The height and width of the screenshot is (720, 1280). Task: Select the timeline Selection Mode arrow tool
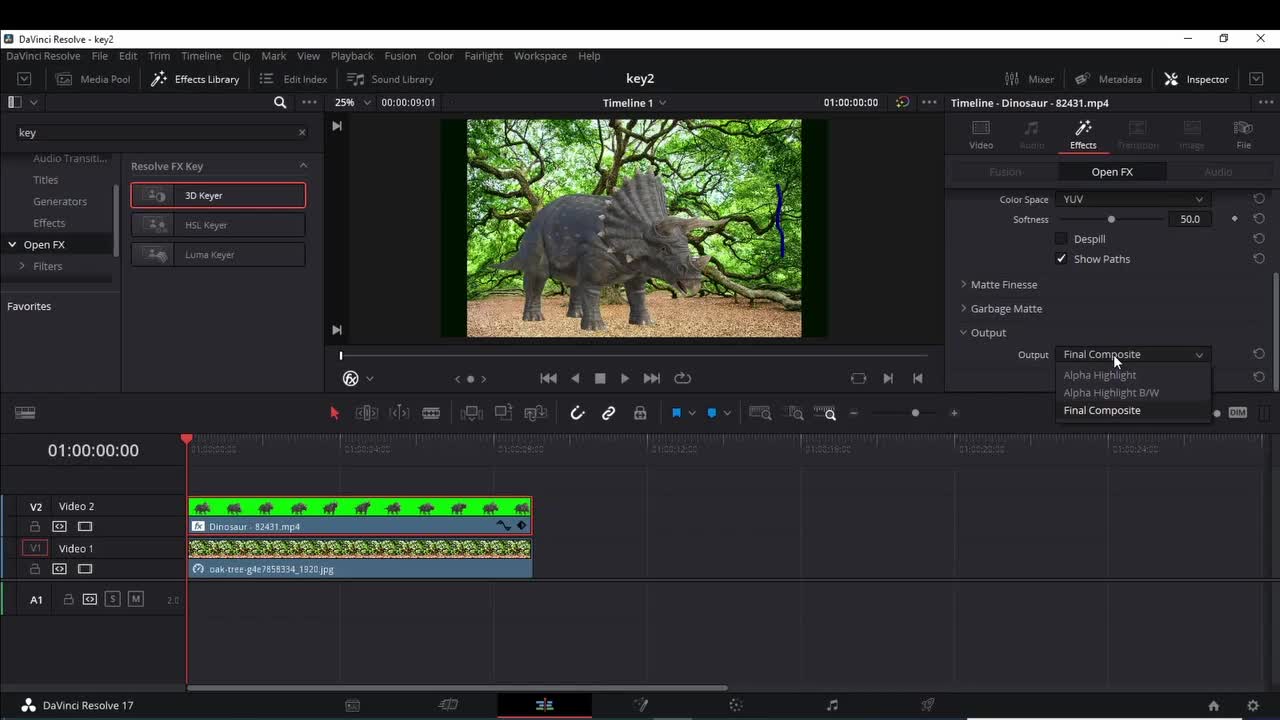(335, 413)
